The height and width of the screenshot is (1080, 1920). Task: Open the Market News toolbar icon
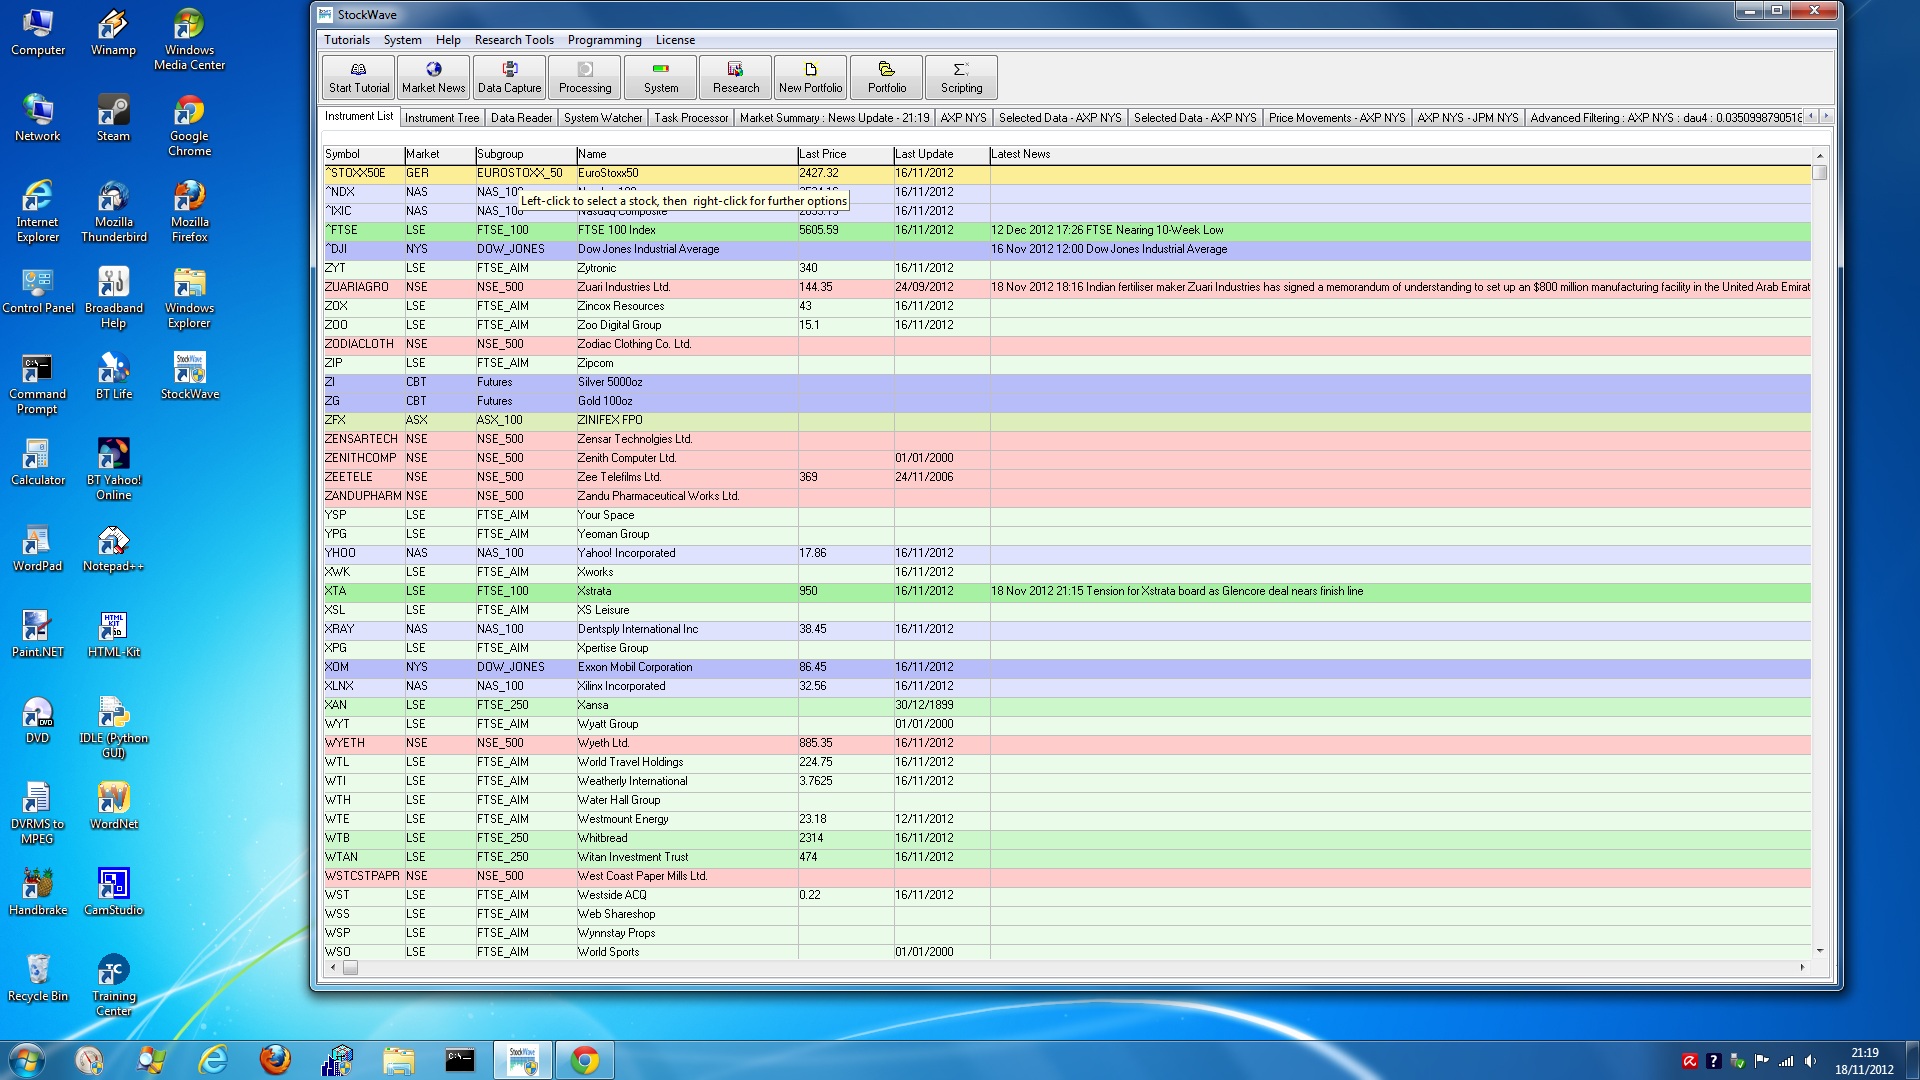pos(433,77)
